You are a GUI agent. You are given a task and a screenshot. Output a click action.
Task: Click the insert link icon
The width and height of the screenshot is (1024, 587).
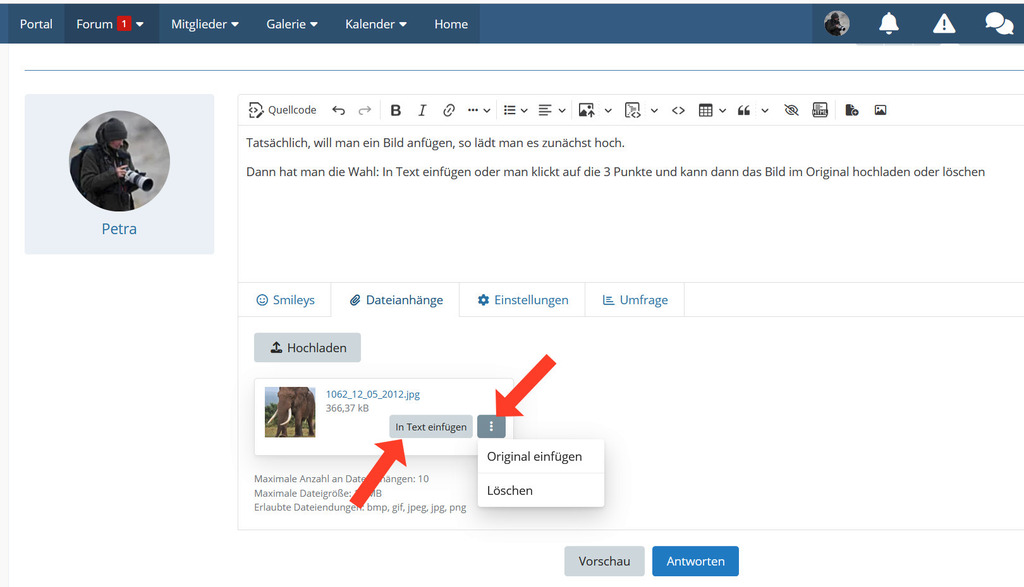449,110
